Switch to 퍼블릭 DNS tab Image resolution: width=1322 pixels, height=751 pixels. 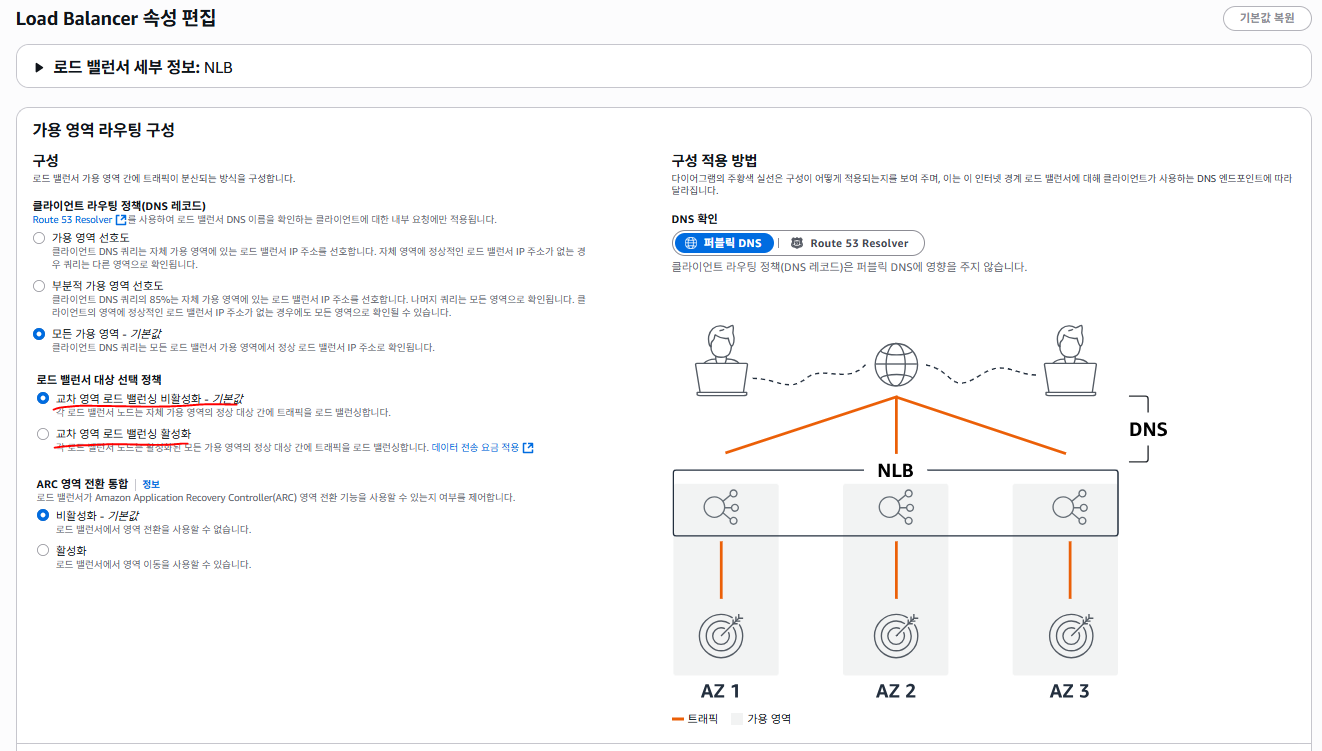coord(724,243)
